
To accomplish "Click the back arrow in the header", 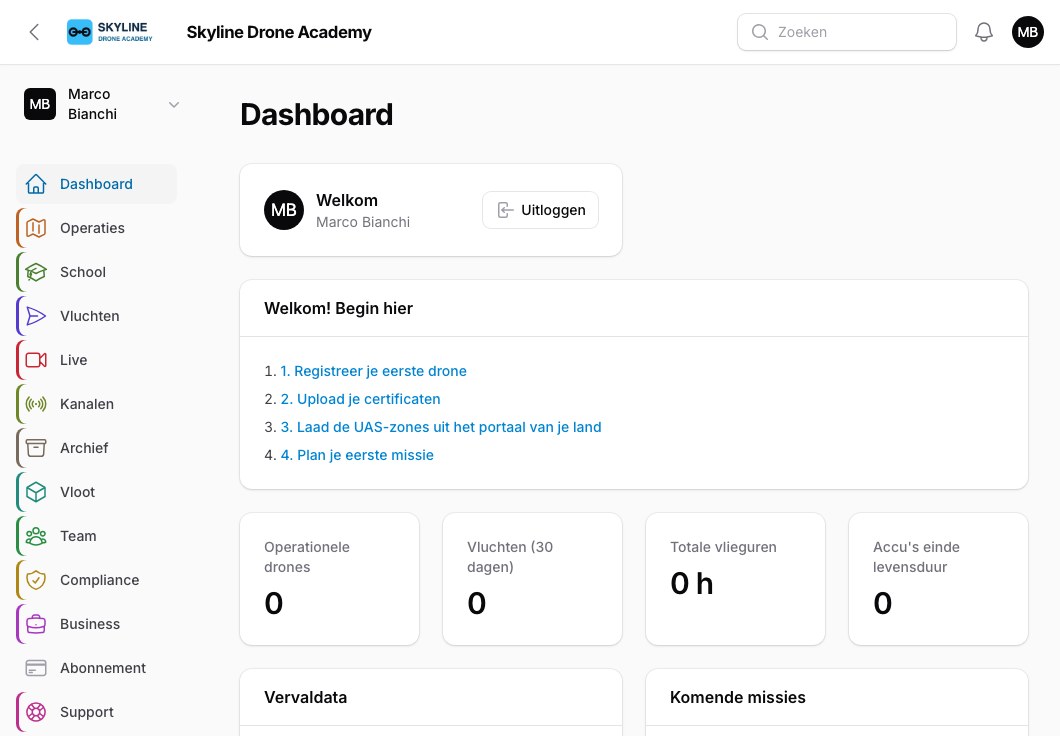I will pyautogui.click(x=34, y=32).
